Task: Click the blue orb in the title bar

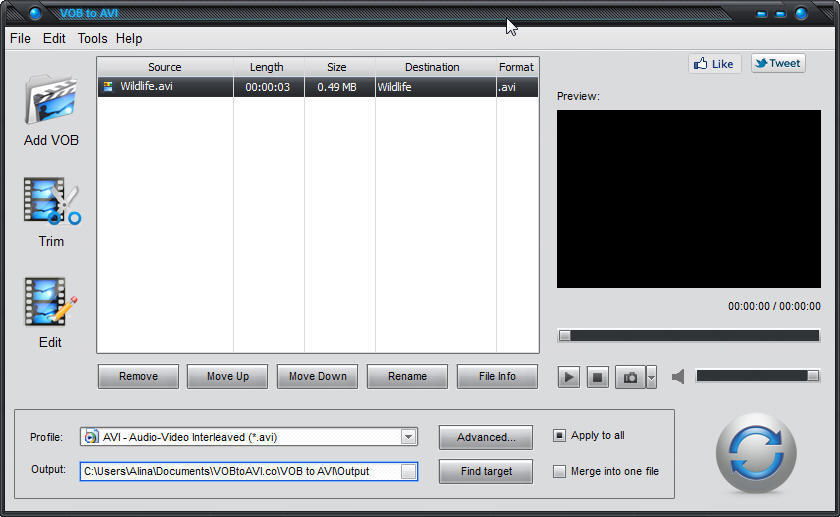Action: pos(35,13)
